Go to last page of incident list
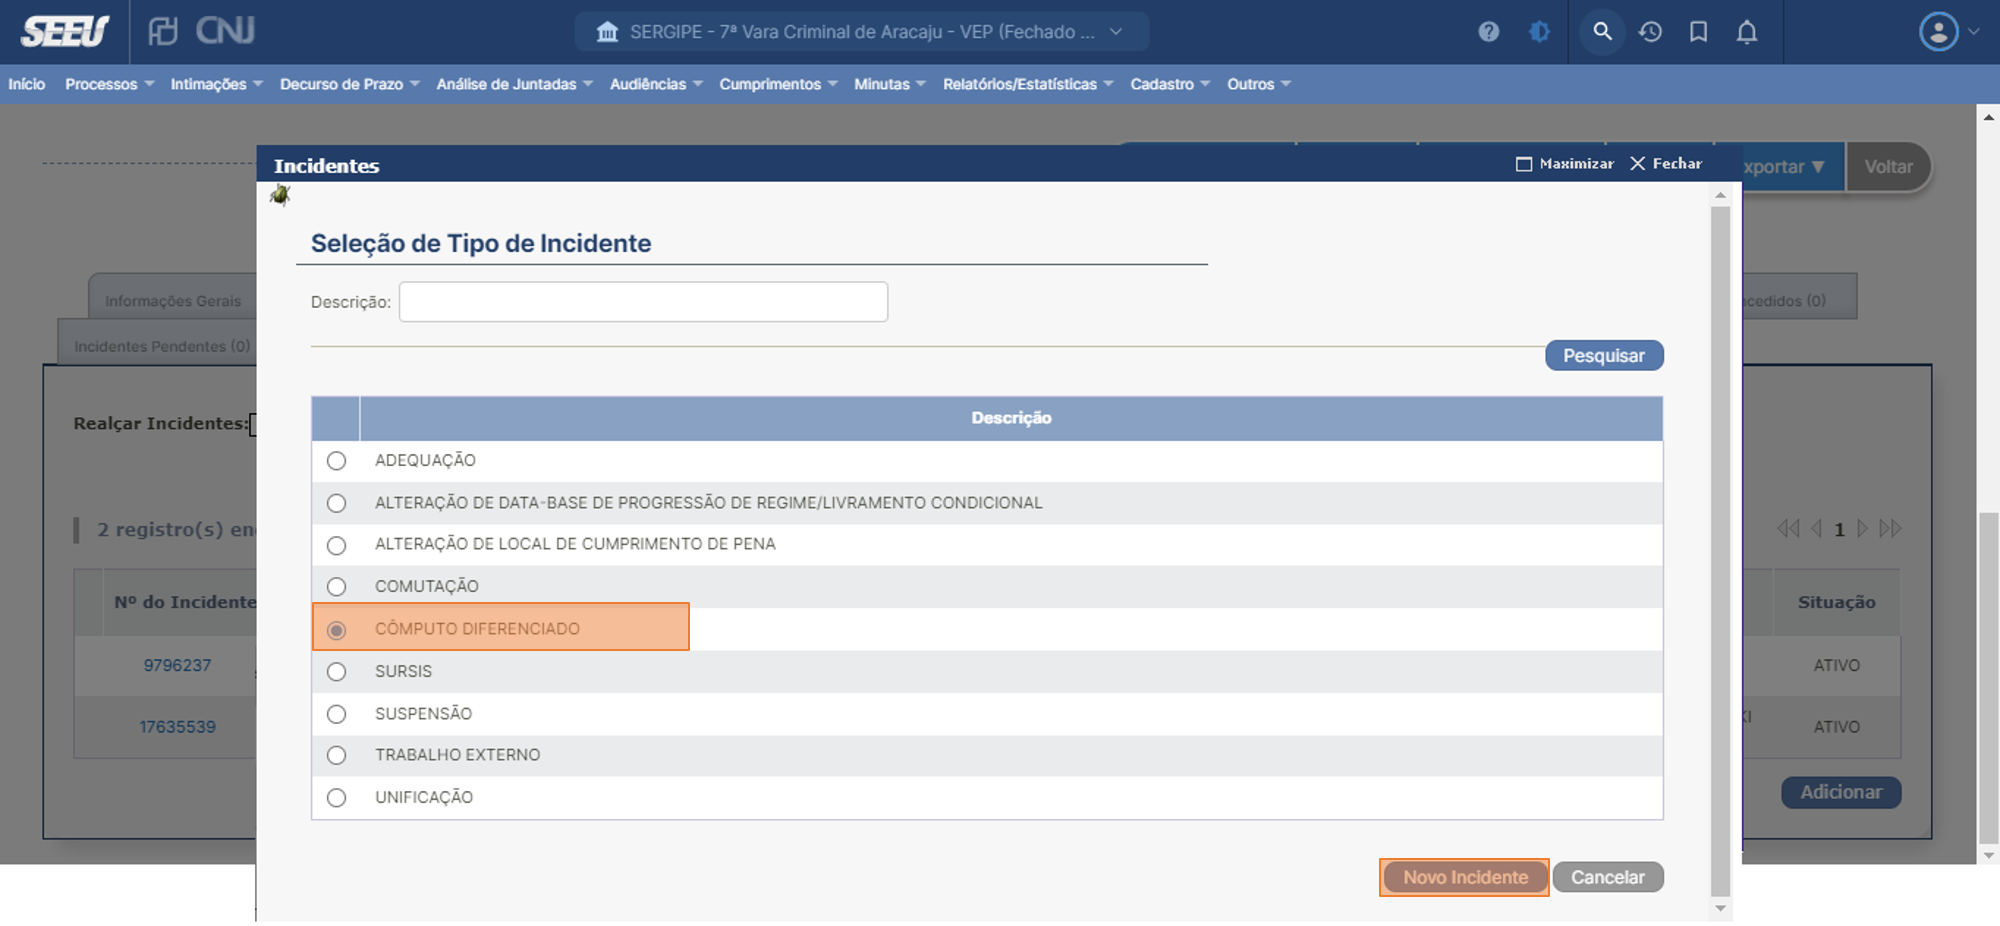 (x=1890, y=528)
